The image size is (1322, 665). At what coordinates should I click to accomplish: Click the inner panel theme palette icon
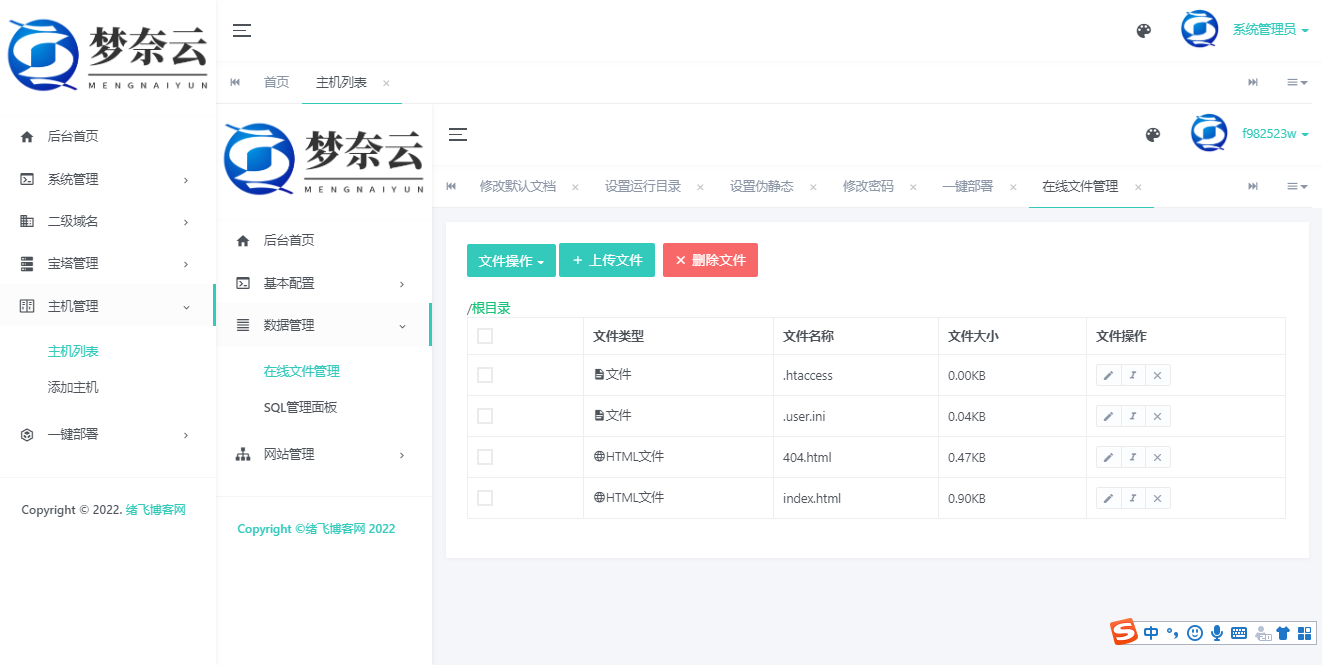point(1153,134)
